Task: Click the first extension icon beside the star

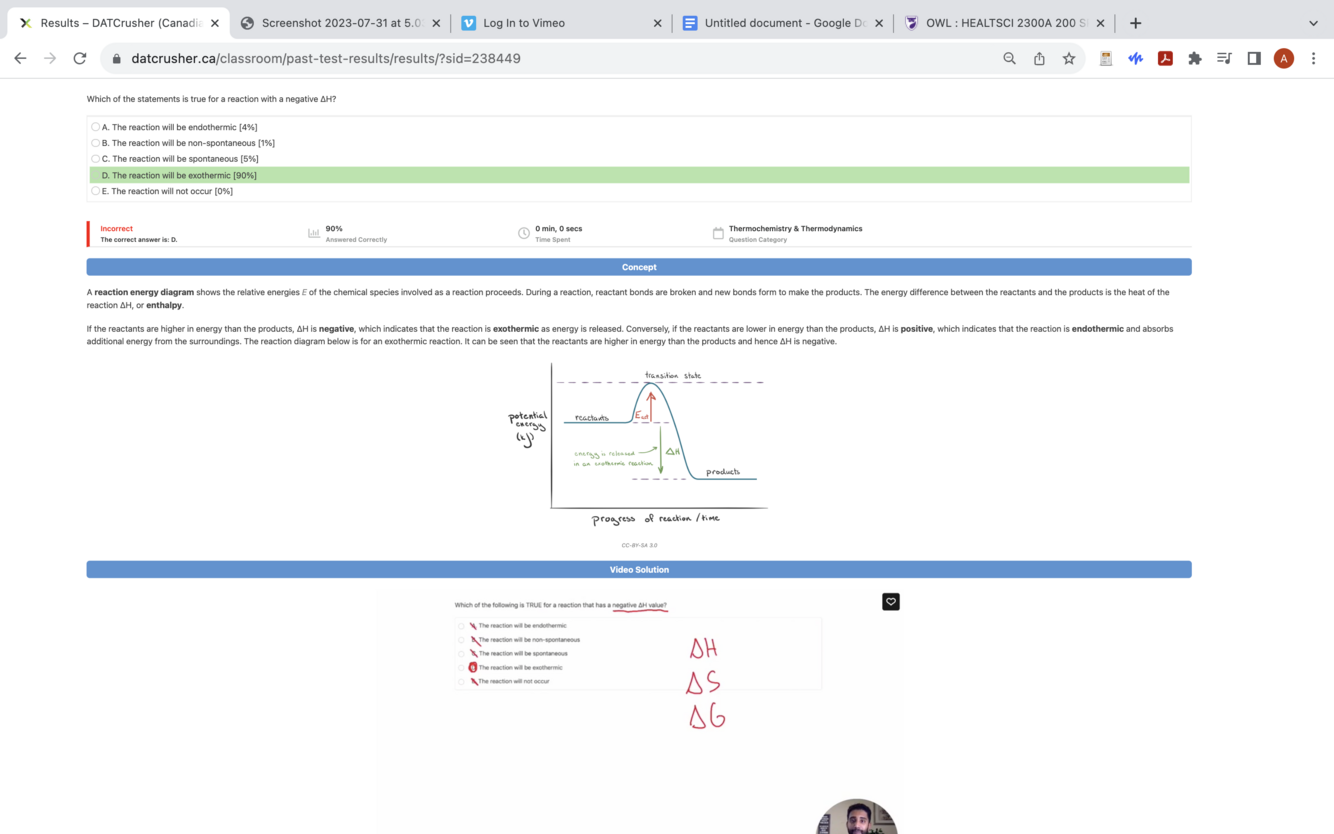Action: [x=1105, y=58]
